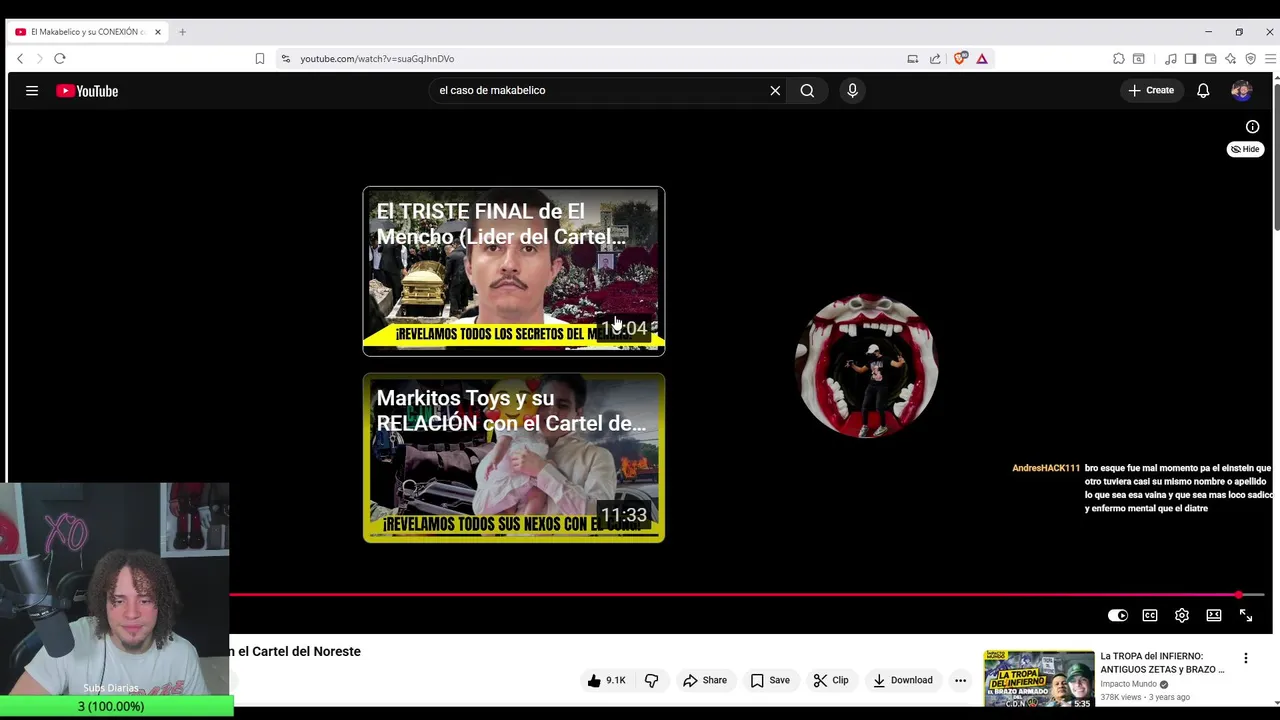Image resolution: width=1280 pixels, height=720 pixels.
Task: Like the video with 9.1K likes
Action: (x=606, y=680)
